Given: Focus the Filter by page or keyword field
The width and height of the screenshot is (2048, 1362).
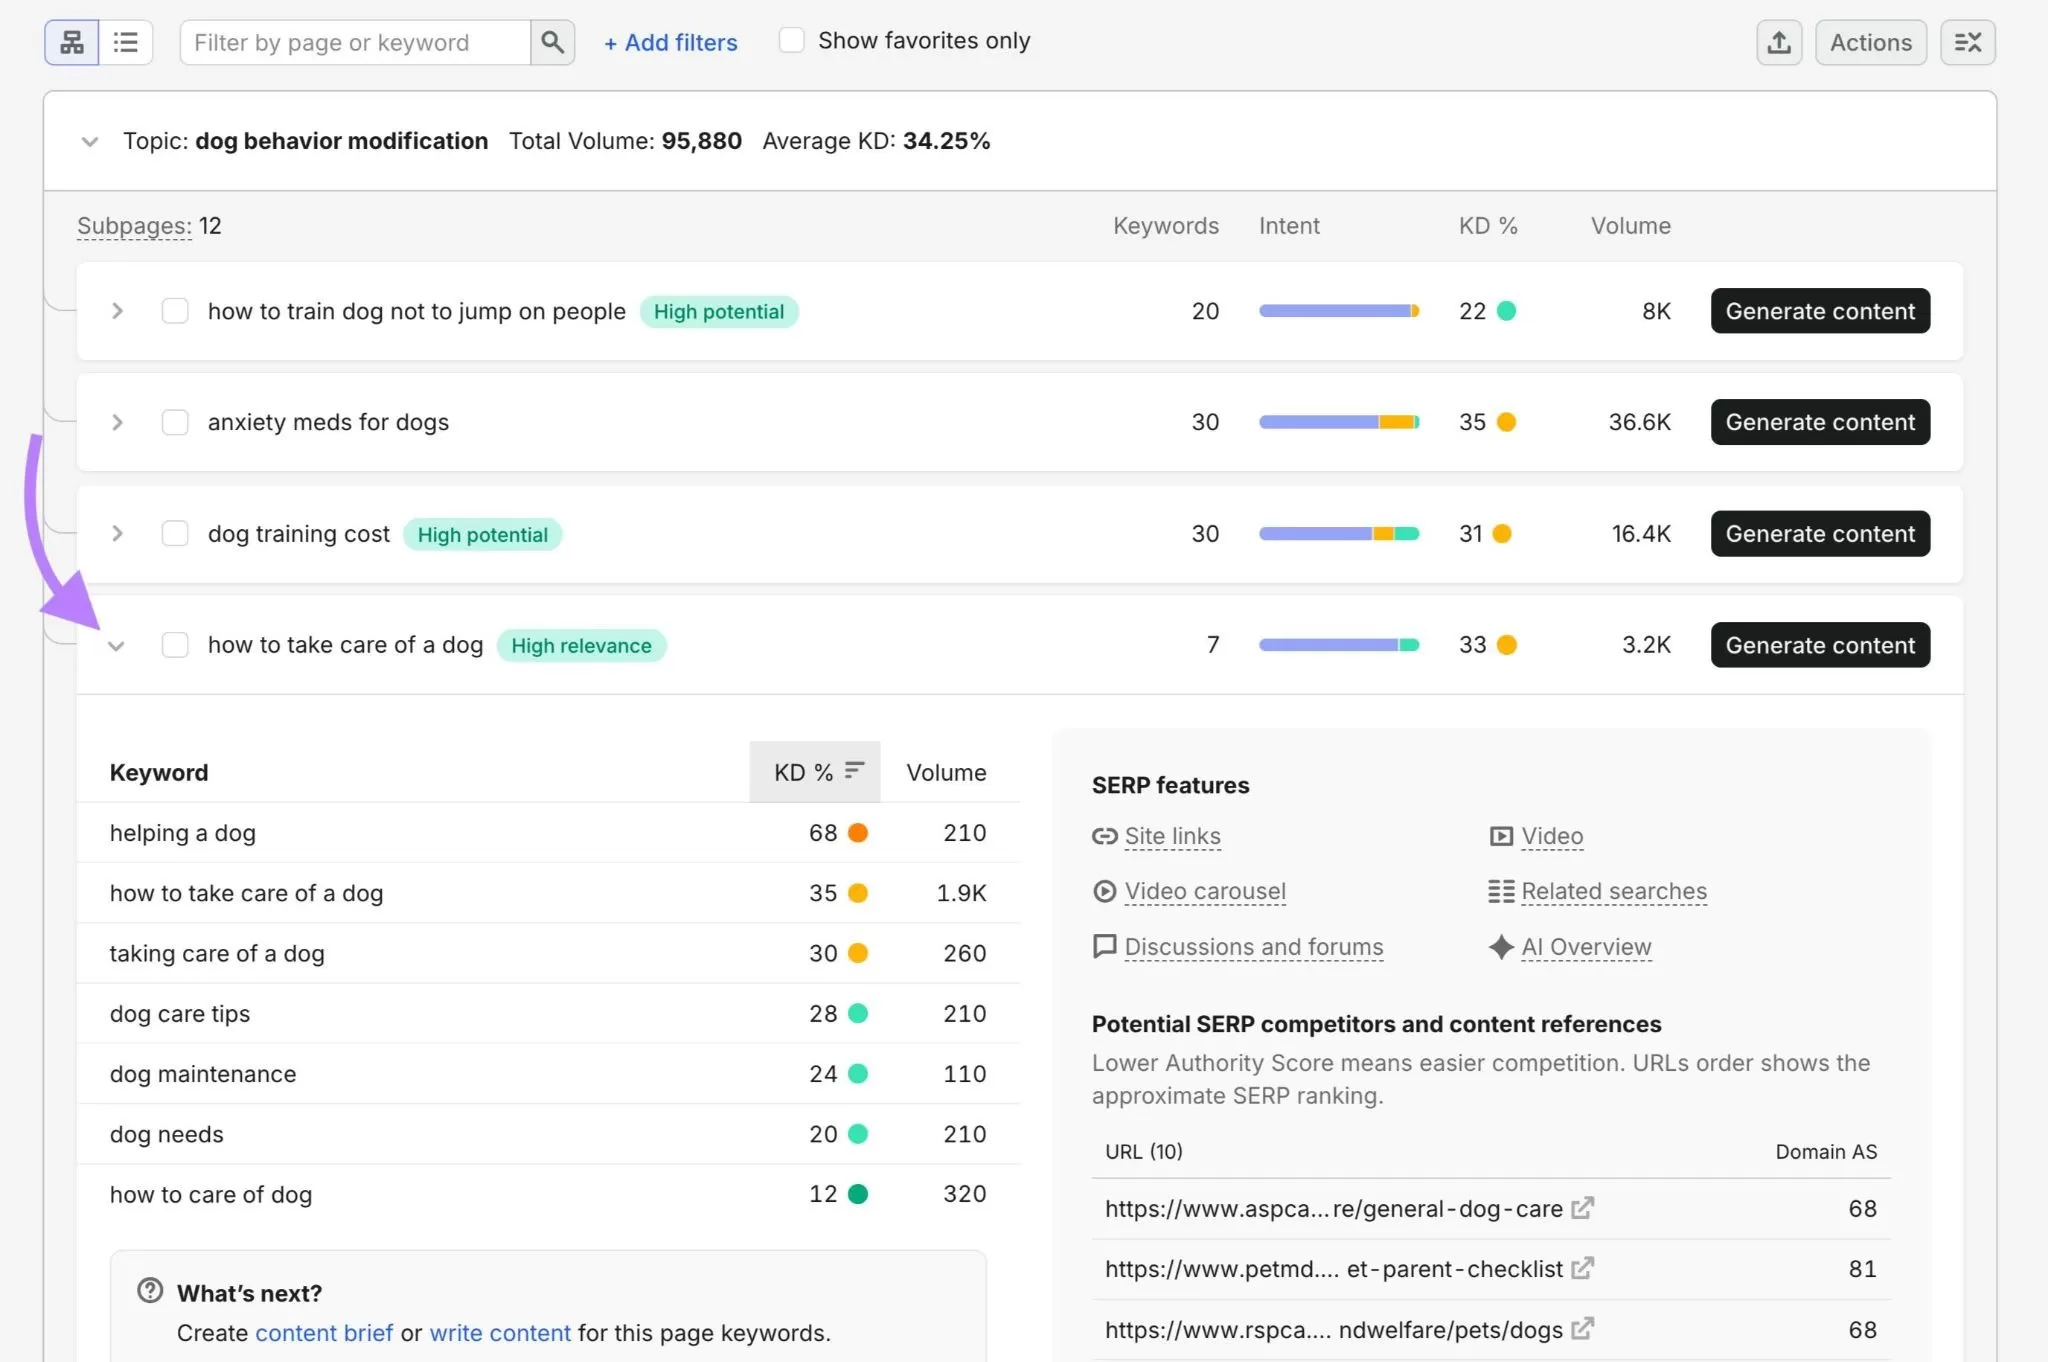Looking at the screenshot, I should 355,42.
